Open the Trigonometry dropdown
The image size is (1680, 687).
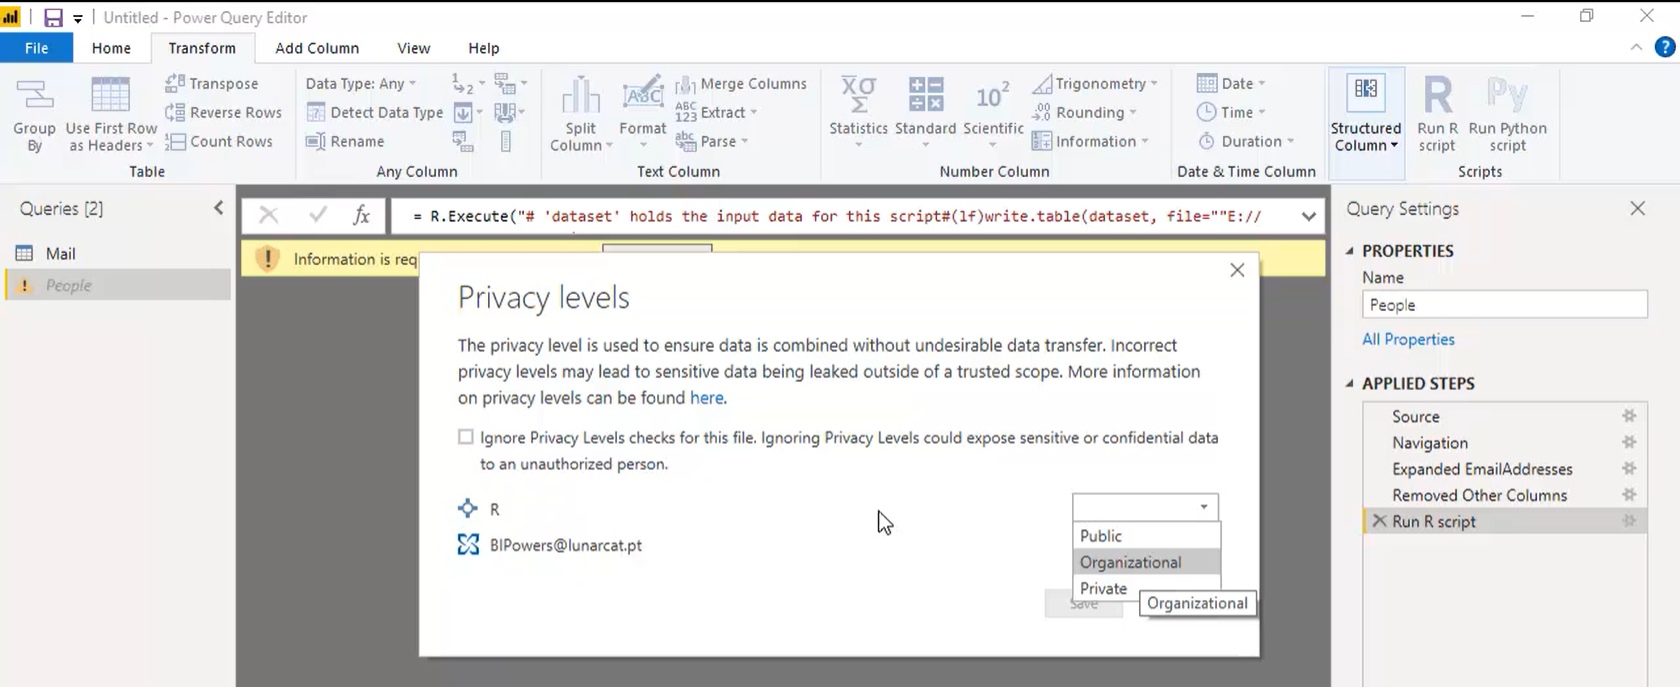[x=1095, y=84]
